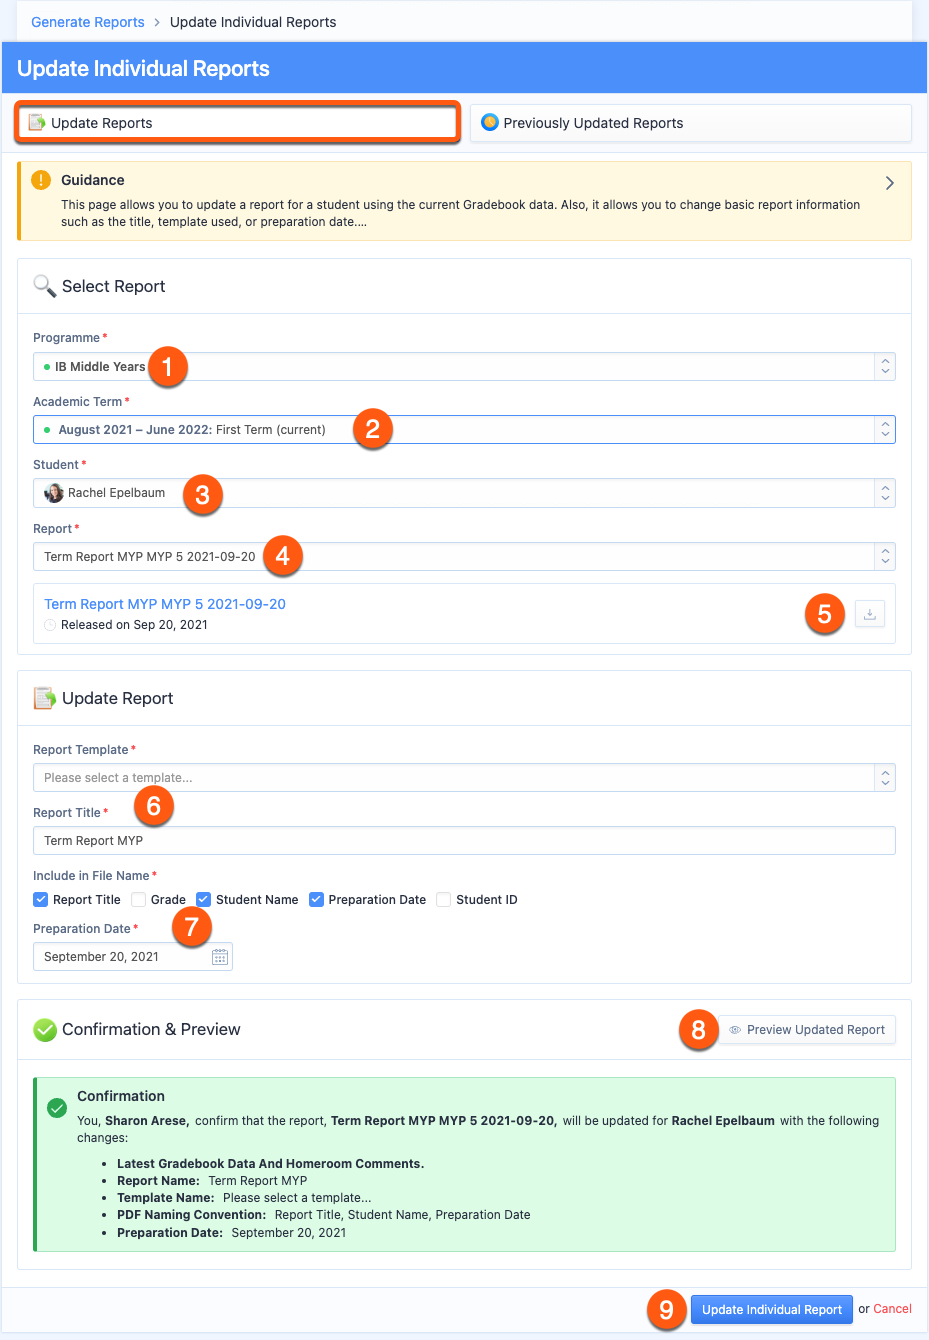Enable the Grade checkbox
Screen dimensions: 929x1340
(139, 900)
